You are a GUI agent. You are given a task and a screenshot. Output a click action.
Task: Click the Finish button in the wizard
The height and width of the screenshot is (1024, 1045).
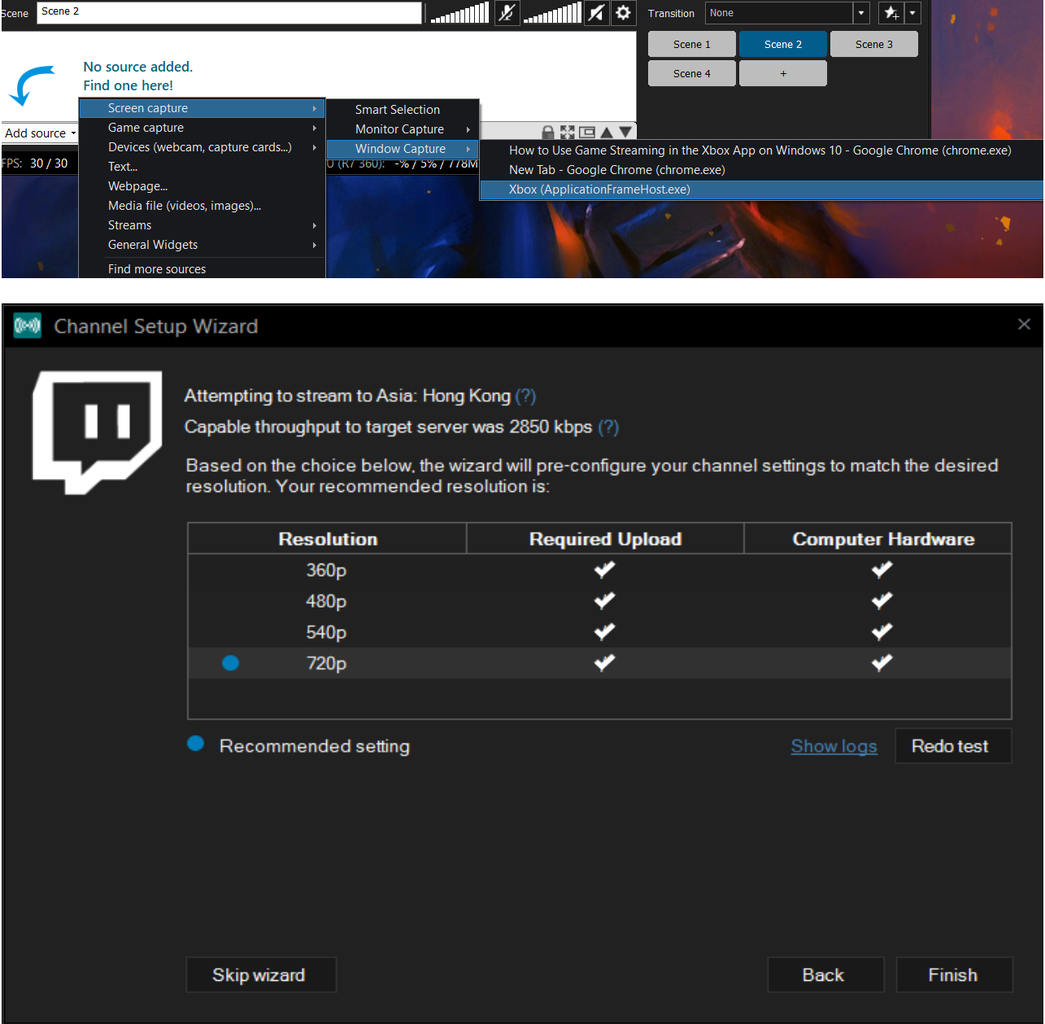pyautogui.click(x=953, y=974)
